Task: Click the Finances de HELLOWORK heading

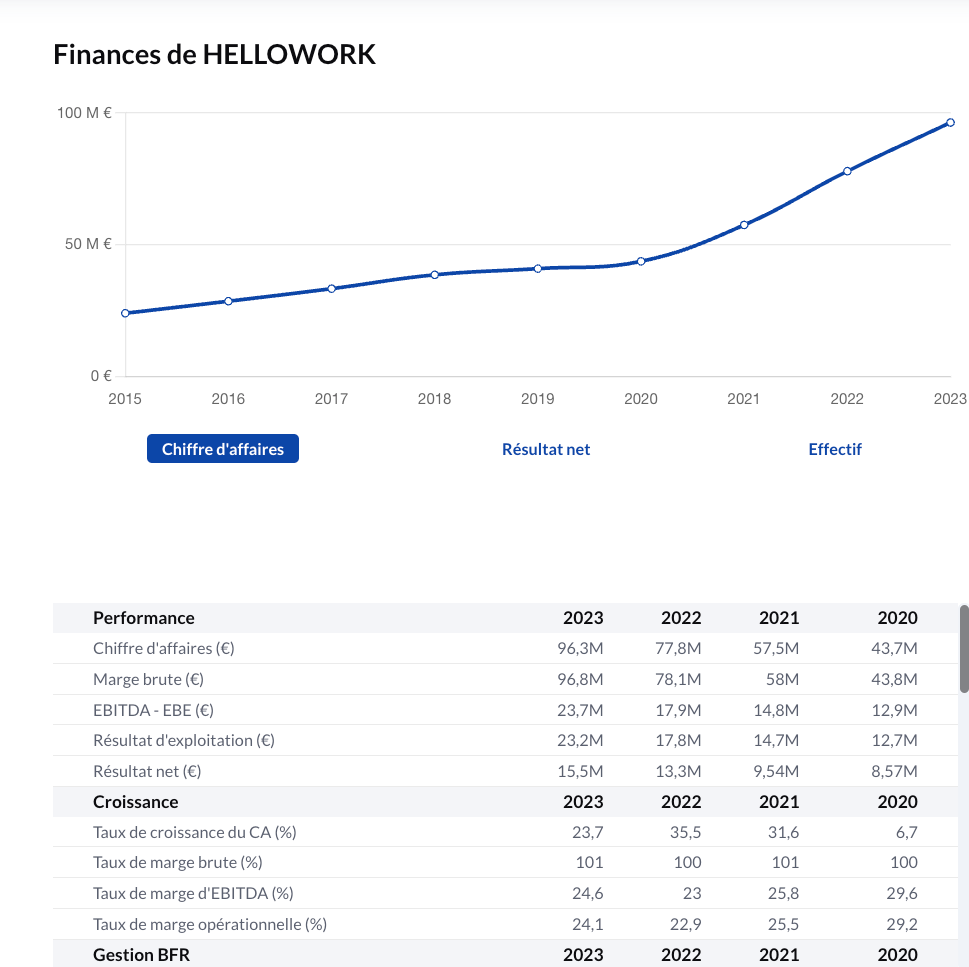Action: [214, 54]
